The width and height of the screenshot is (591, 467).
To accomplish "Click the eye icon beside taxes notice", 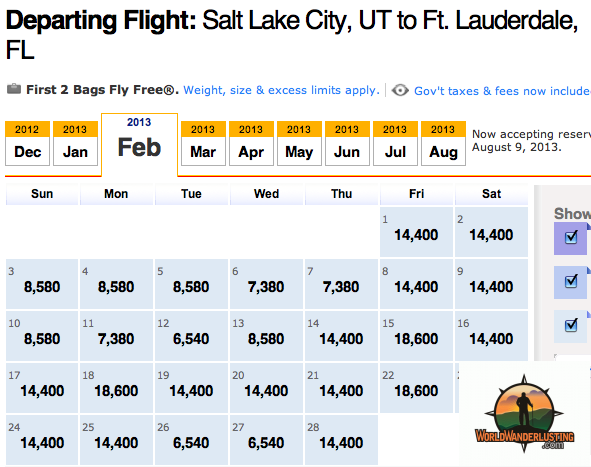I will point(400,90).
